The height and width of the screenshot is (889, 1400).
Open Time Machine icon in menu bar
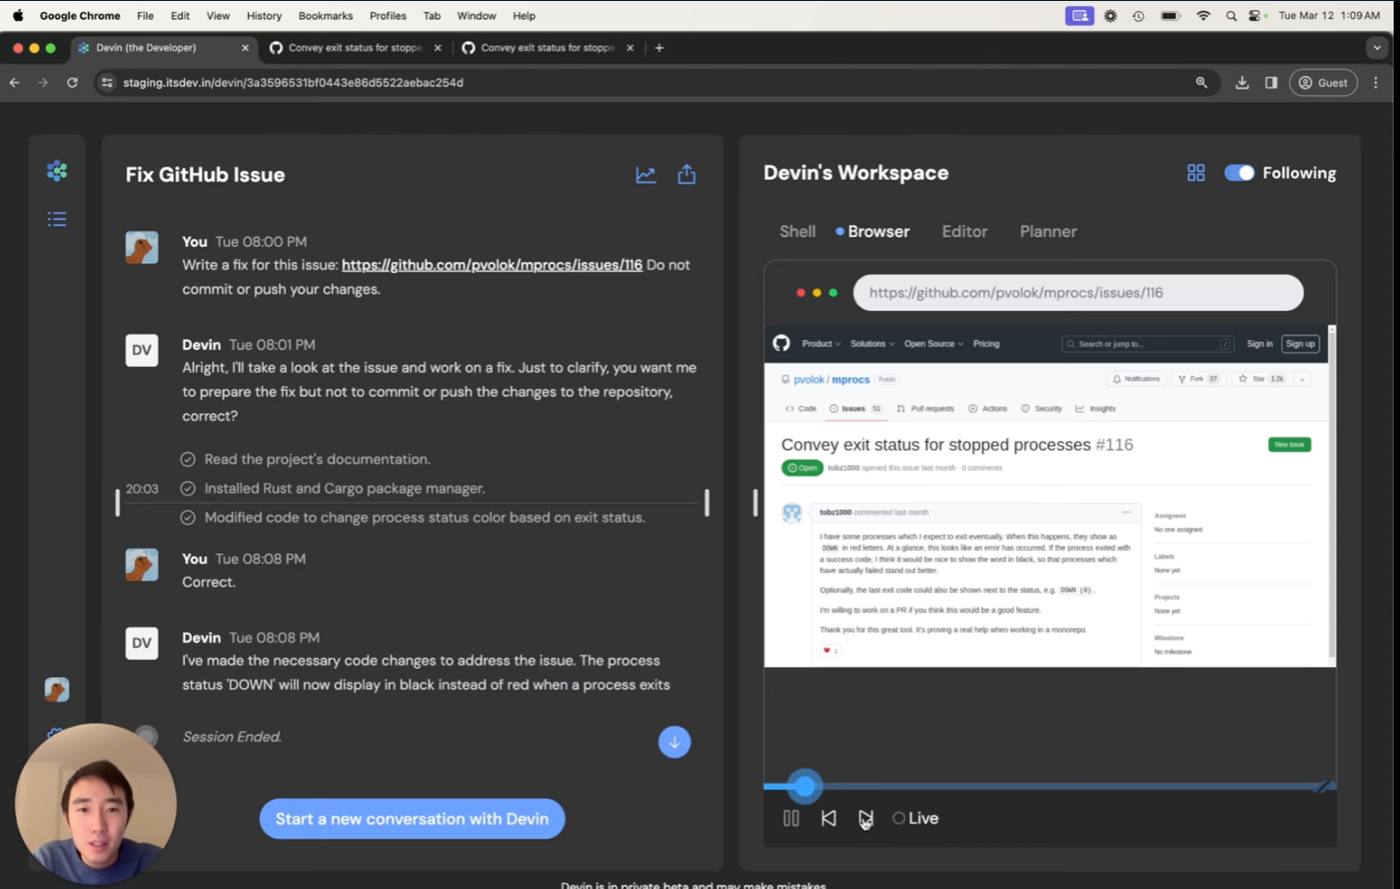[1138, 16]
